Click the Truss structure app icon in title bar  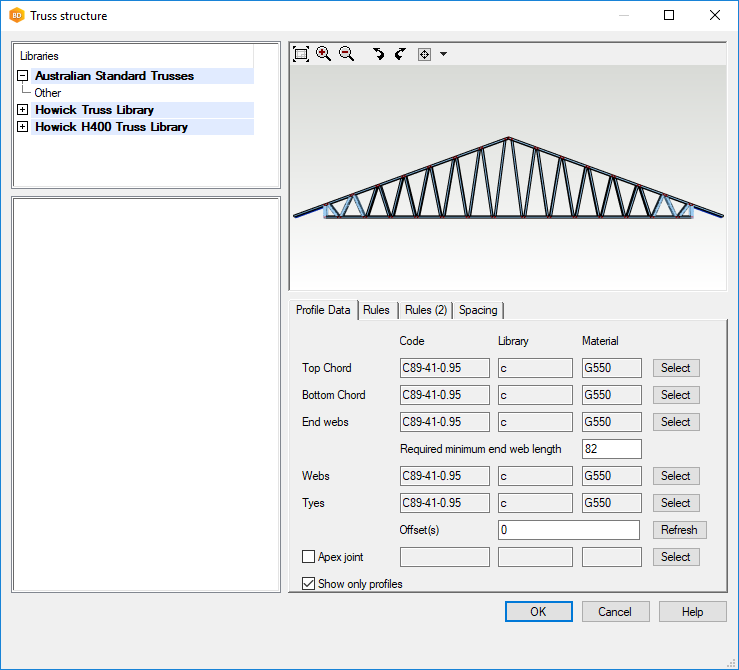(16, 15)
